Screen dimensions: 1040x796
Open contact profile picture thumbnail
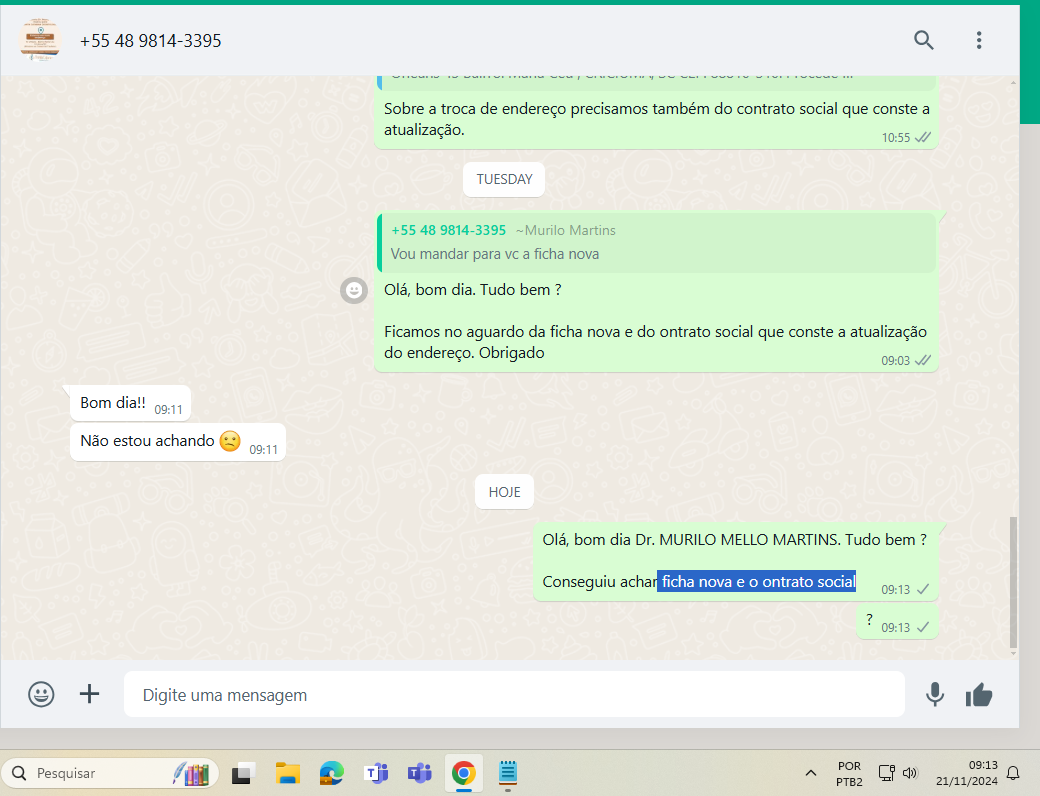click(x=40, y=40)
